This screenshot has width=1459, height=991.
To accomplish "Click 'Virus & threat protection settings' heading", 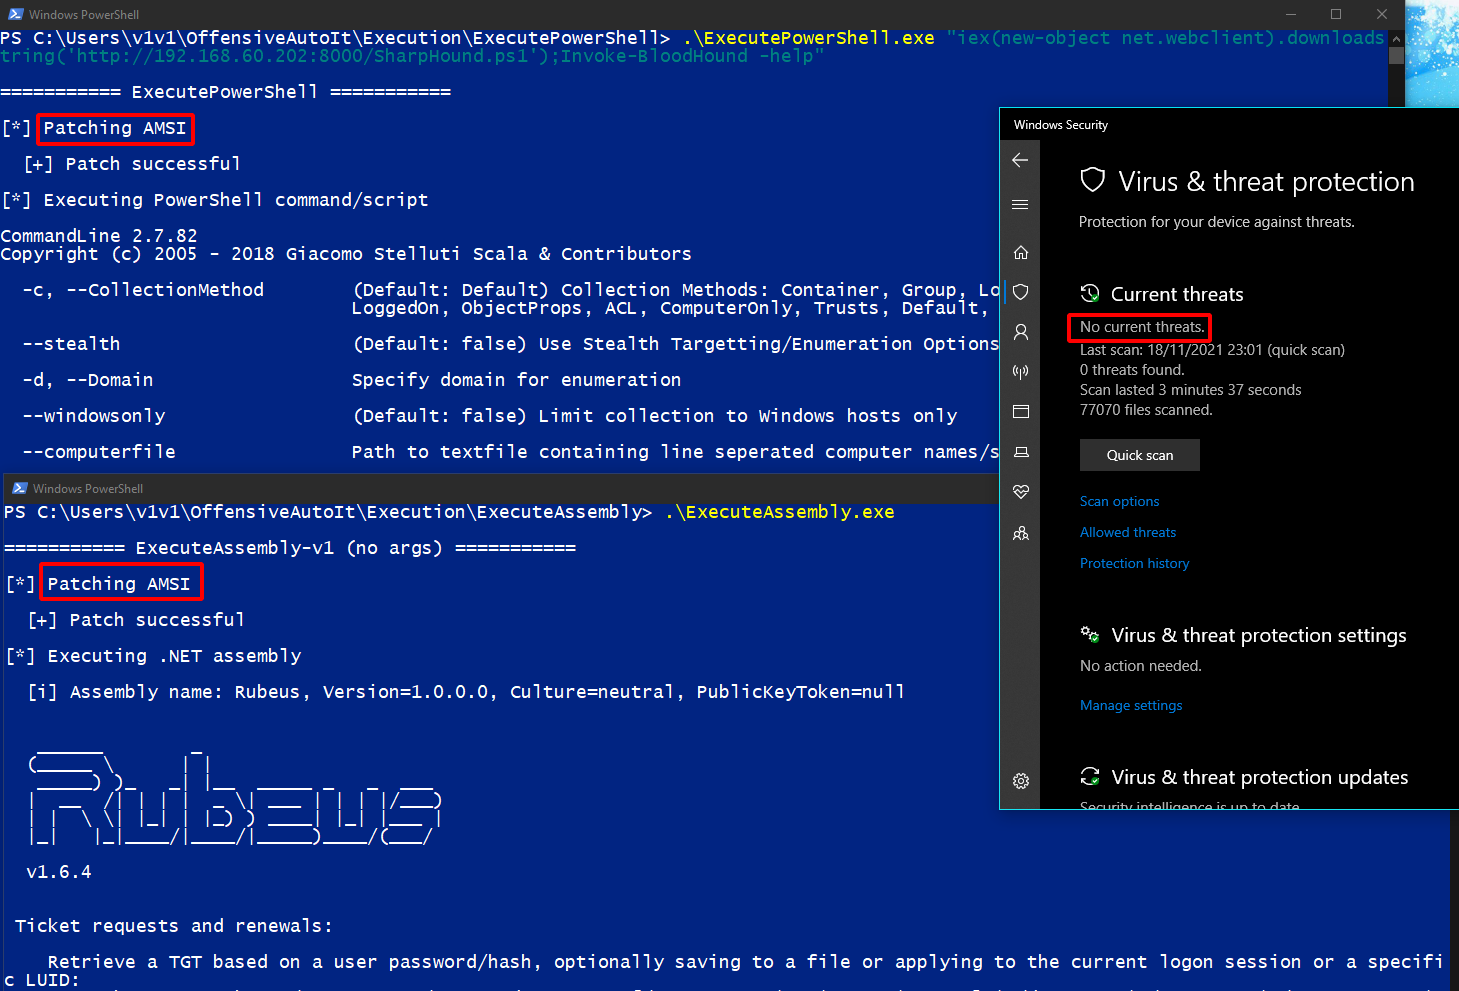I will (x=1259, y=635).
